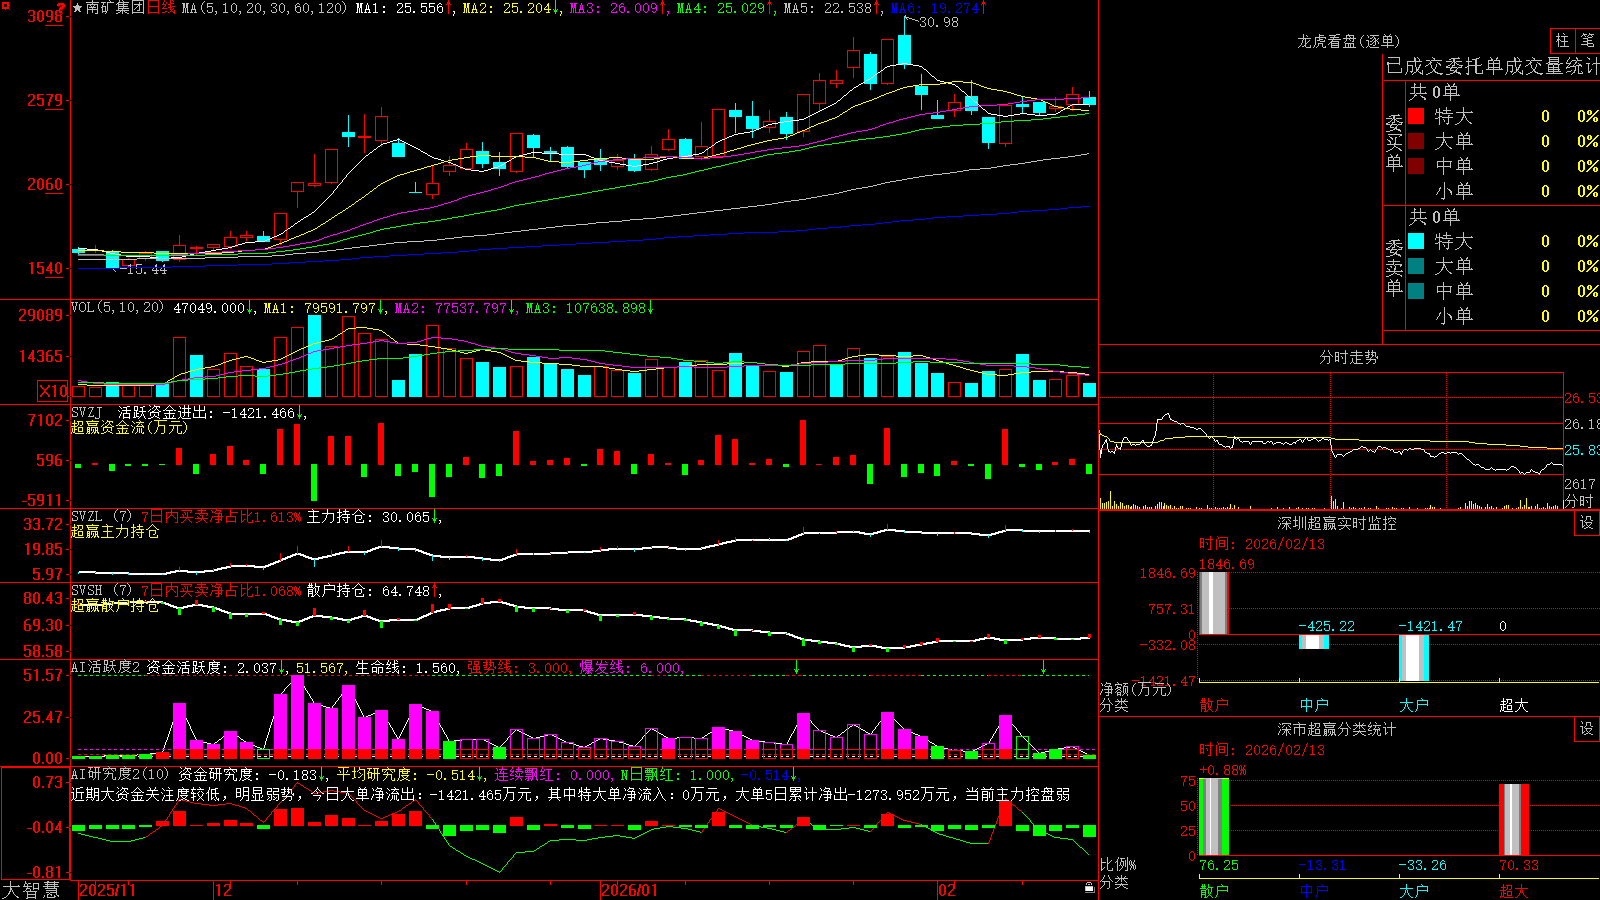Click the 南矿集团 stock name
The image size is (1600, 900).
click(115, 8)
